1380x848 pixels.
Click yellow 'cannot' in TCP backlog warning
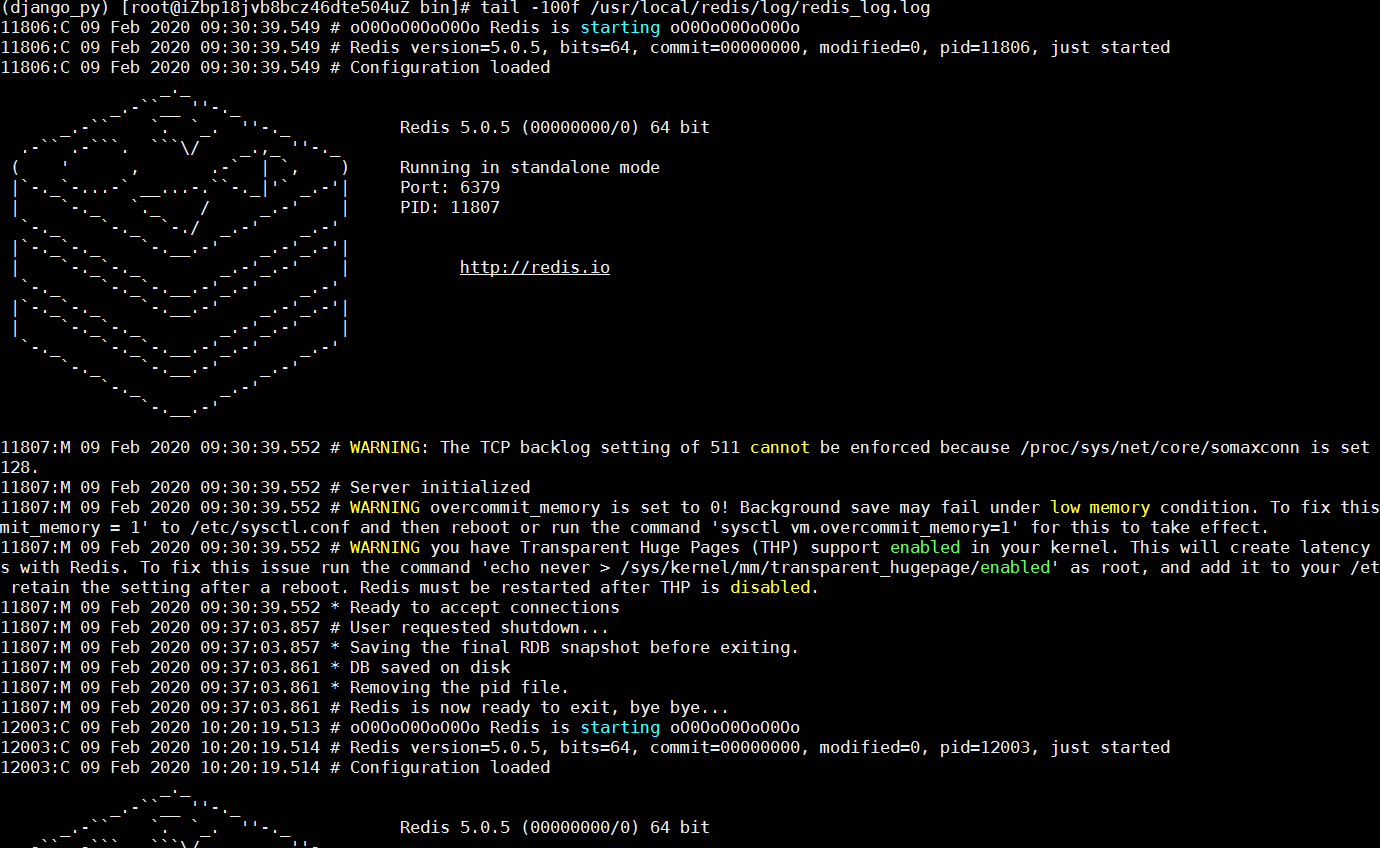tap(780, 447)
